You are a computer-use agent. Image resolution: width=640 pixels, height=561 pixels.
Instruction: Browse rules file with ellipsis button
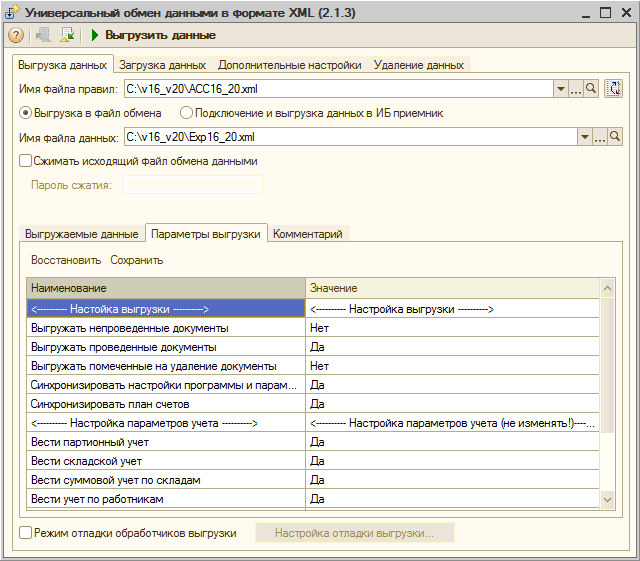tap(576, 89)
